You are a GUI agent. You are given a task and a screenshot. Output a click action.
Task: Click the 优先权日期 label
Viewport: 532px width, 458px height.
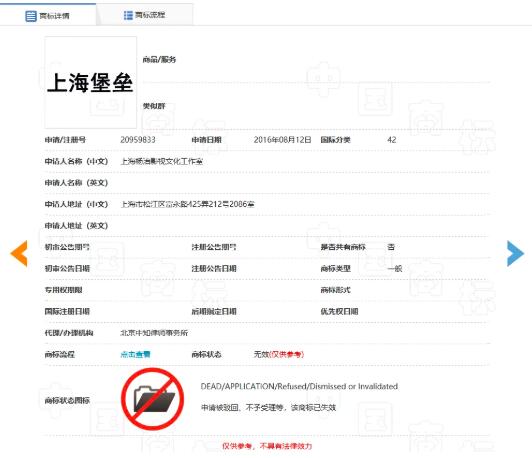(339, 311)
